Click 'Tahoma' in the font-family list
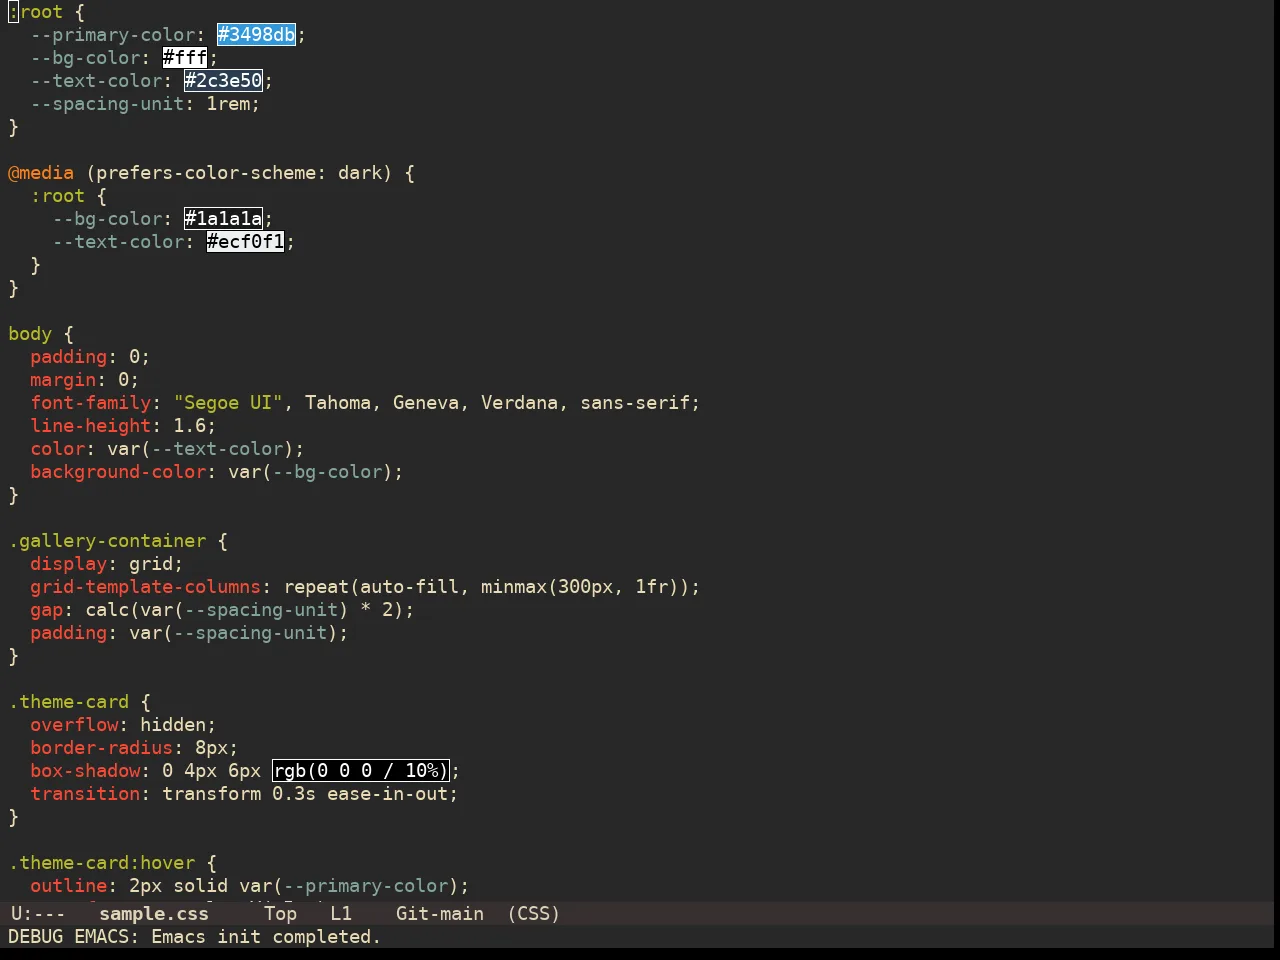1280x960 pixels. tap(338, 403)
